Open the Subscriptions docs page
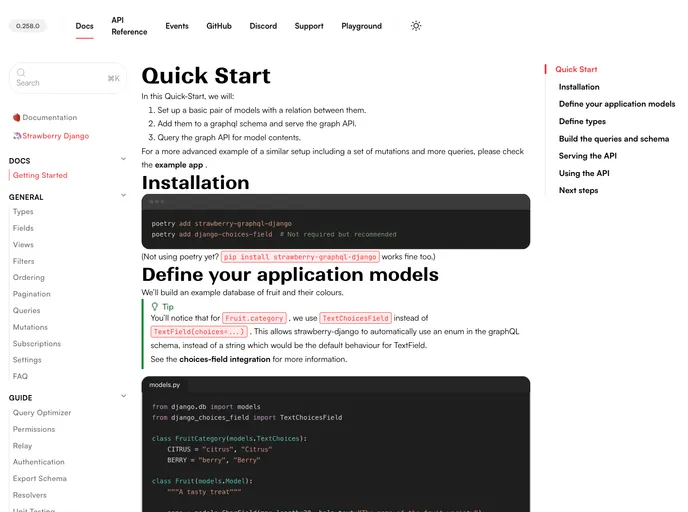The width and height of the screenshot is (688, 512). pos(37,344)
